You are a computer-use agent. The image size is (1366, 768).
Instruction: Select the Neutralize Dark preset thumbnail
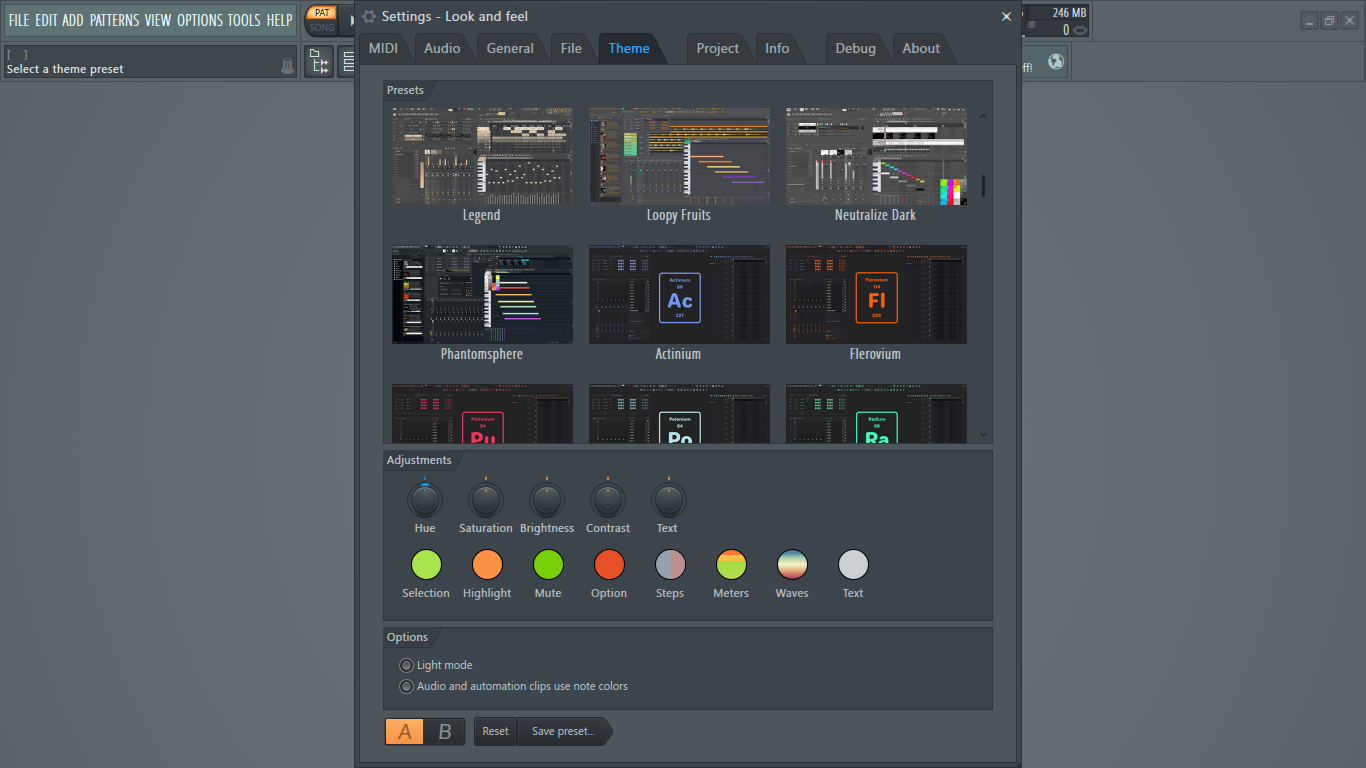876,156
